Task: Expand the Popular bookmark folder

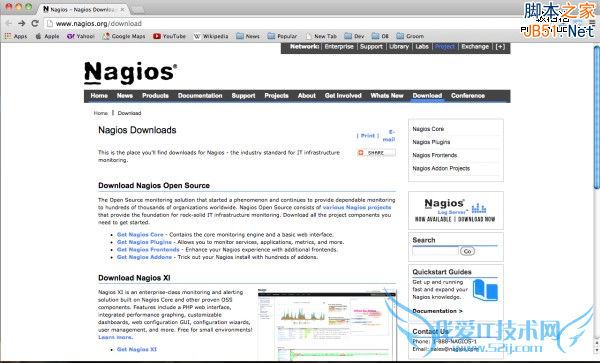Action: coord(282,36)
